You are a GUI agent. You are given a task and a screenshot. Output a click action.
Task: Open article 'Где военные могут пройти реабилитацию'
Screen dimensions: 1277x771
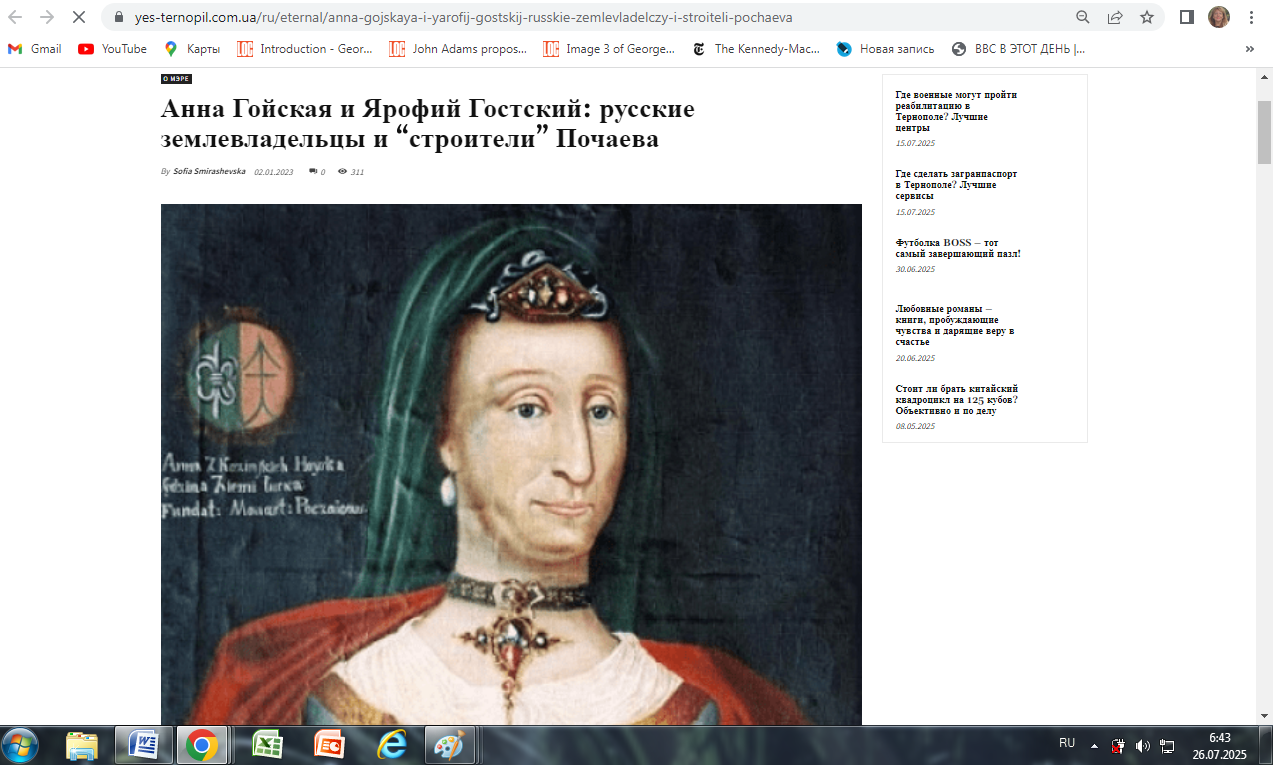[x=956, y=111]
